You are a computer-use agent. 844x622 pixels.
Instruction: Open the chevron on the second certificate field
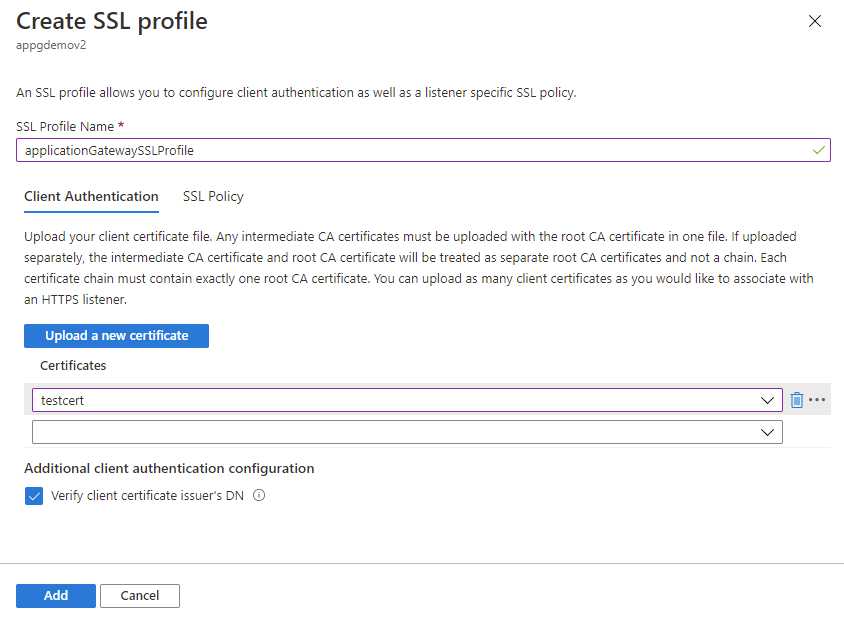768,431
